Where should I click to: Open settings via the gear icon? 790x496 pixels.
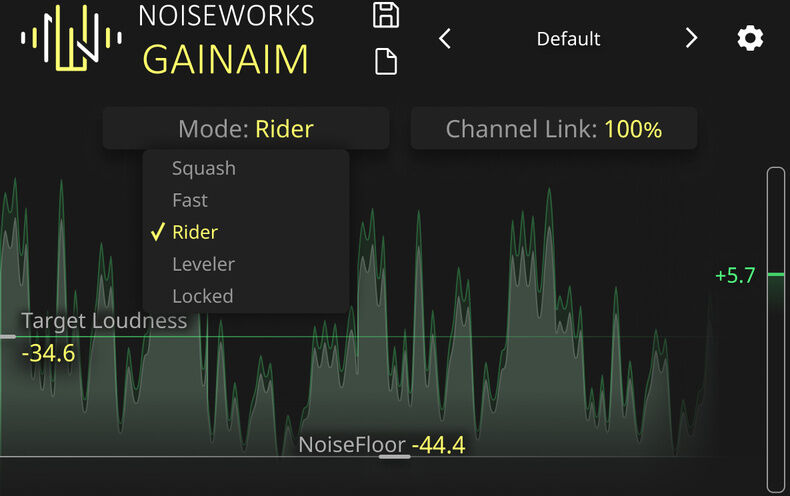(750, 38)
